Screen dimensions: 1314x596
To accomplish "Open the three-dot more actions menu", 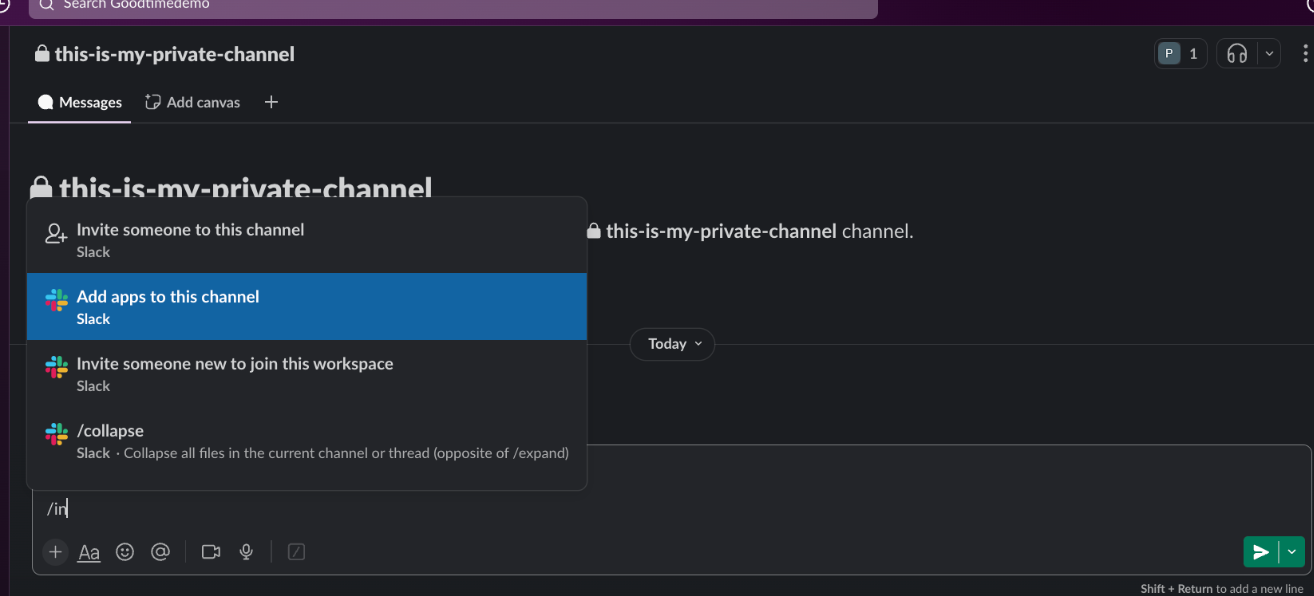I will tap(1305, 54).
